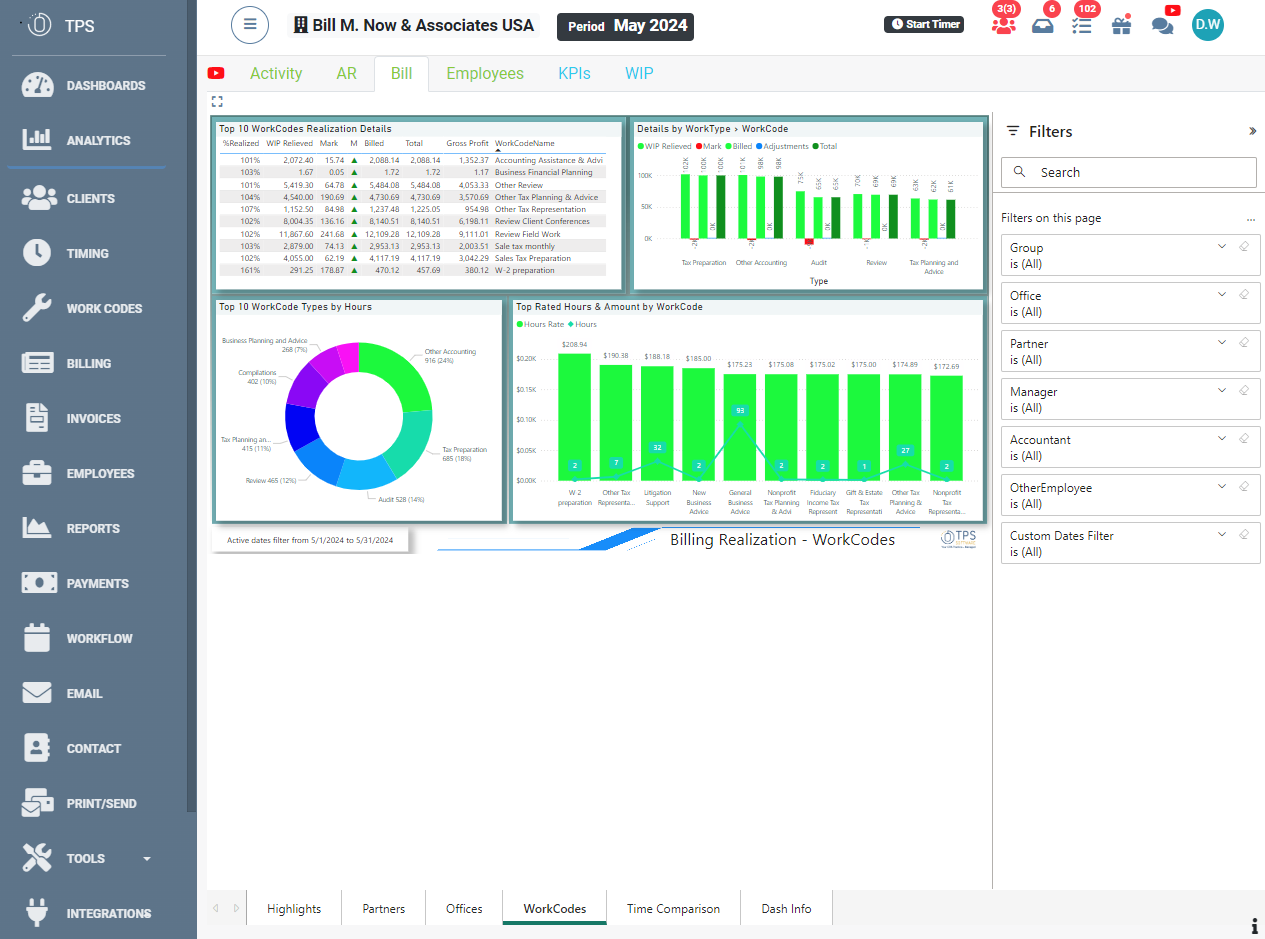Open the task list with 102 badge

tap(1082, 25)
